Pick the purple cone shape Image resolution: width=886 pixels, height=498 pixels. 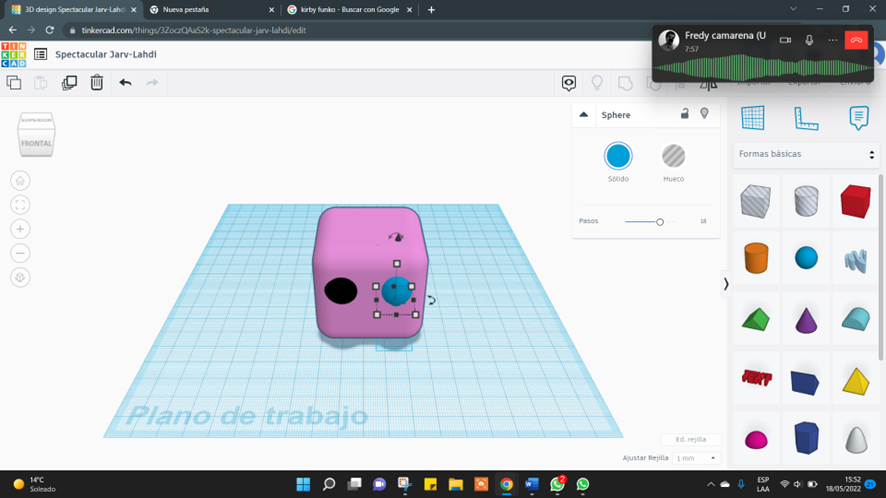[x=806, y=319]
